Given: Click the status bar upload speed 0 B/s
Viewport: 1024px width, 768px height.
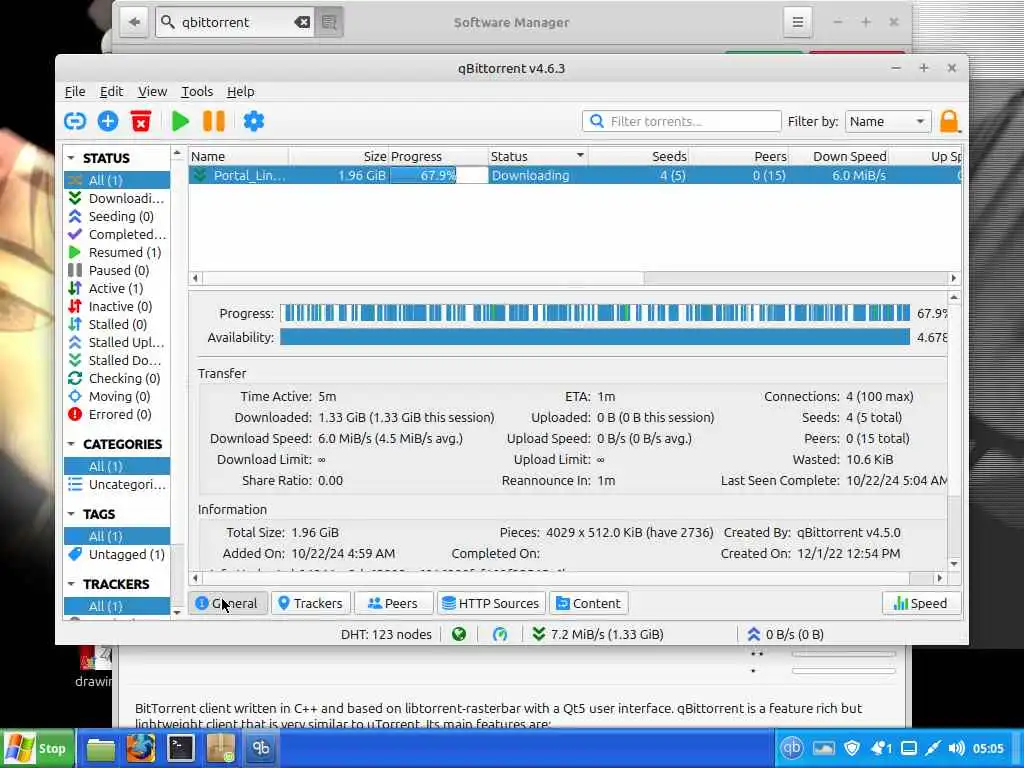Looking at the screenshot, I should [785, 634].
